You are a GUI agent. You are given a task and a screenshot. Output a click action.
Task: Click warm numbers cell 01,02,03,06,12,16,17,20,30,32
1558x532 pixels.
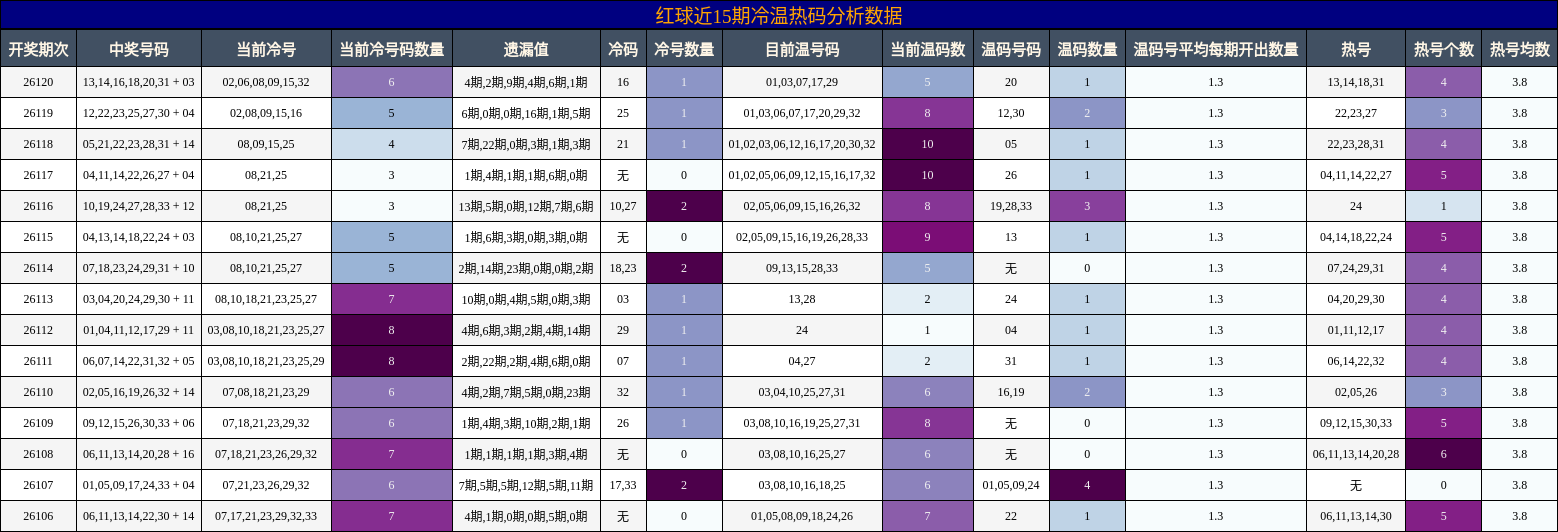802,144
